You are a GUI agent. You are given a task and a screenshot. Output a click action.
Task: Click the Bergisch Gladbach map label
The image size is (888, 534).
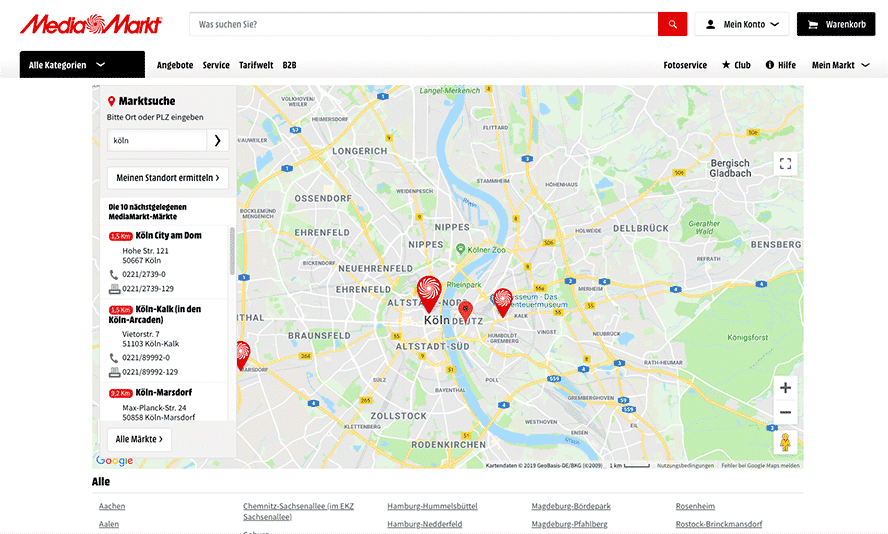[x=731, y=168]
